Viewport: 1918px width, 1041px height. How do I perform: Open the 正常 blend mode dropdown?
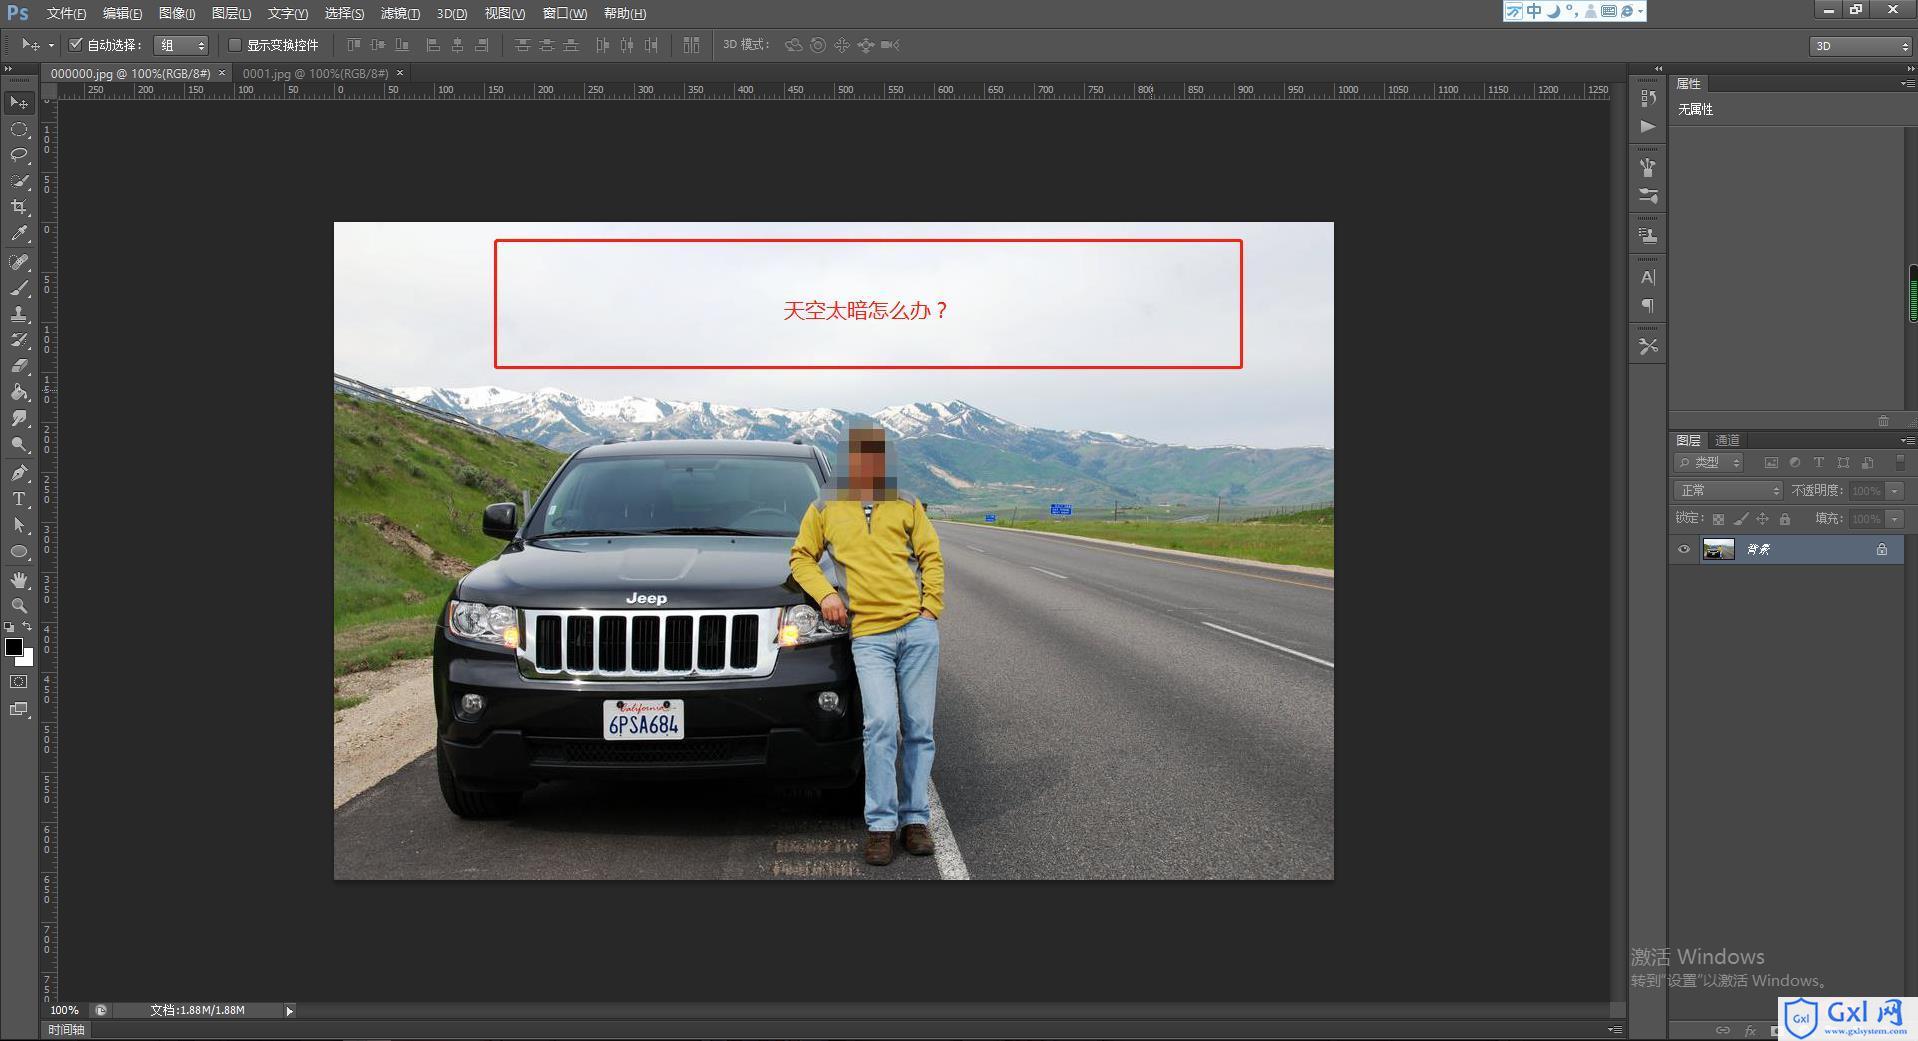tap(1728, 491)
